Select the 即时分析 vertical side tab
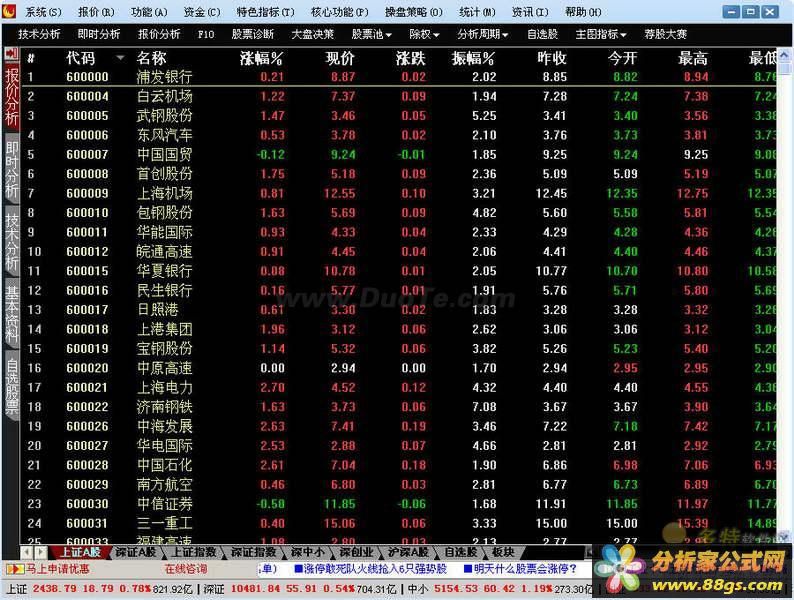The height and width of the screenshot is (600, 794). tap(12, 169)
